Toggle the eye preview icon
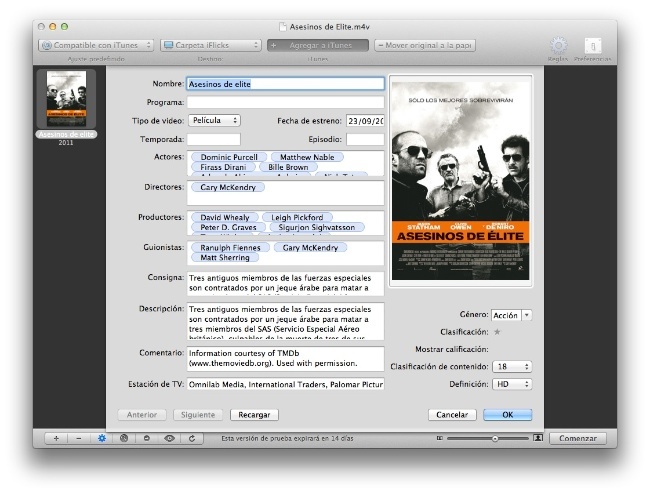650x494 pixels. pyautogui.click(x=169, y=438)
